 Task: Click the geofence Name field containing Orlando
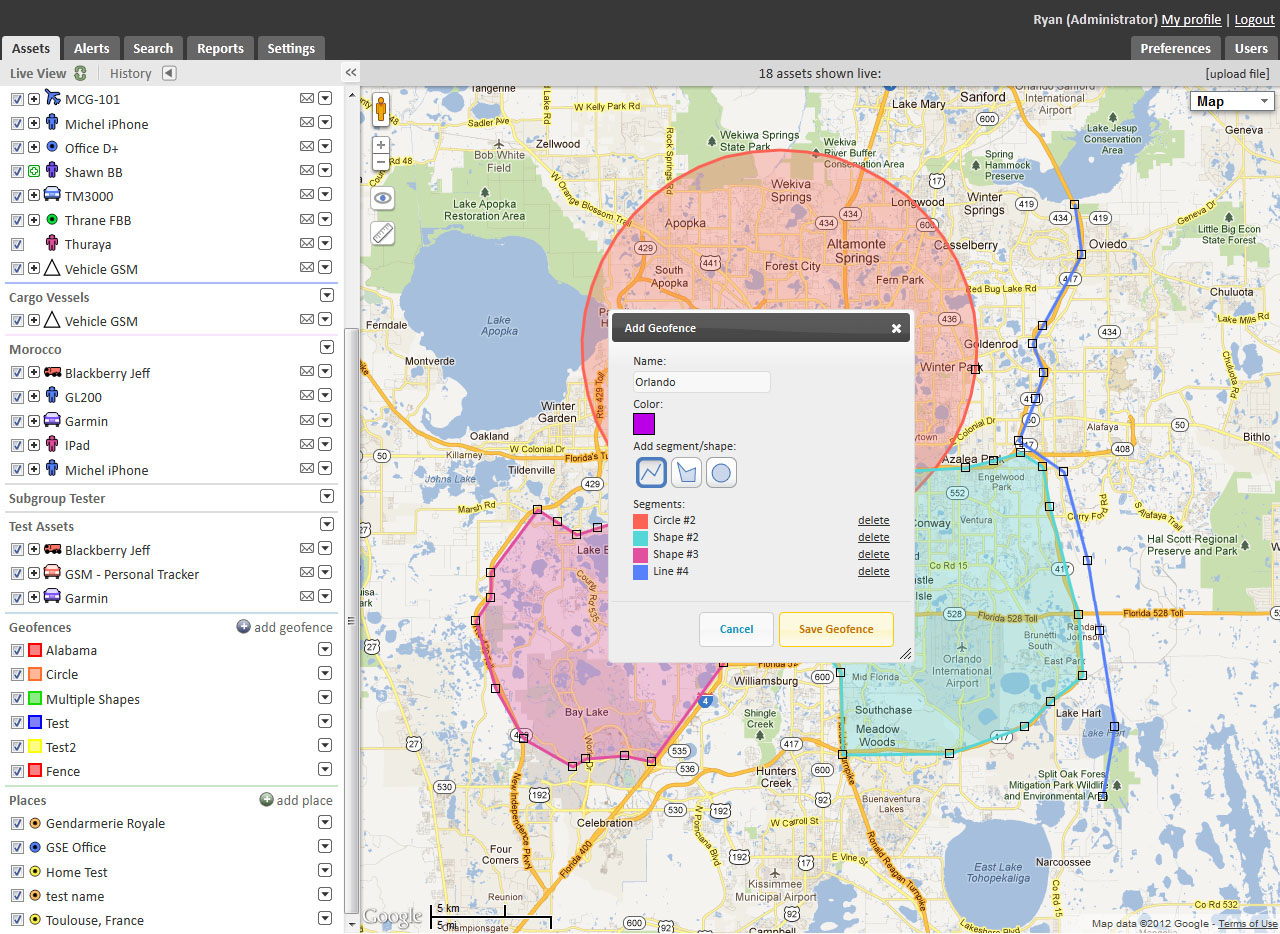[700, 381]
